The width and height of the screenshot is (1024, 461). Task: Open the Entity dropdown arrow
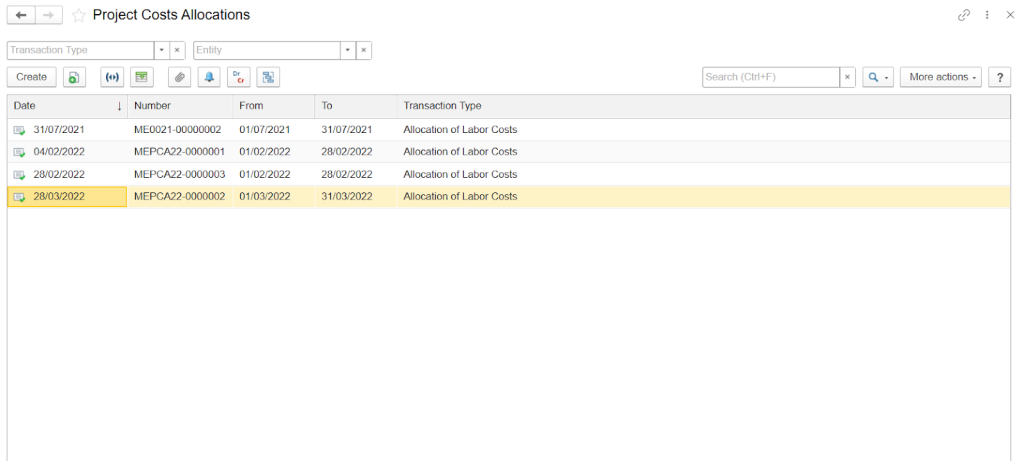click(x=348, y=50)
